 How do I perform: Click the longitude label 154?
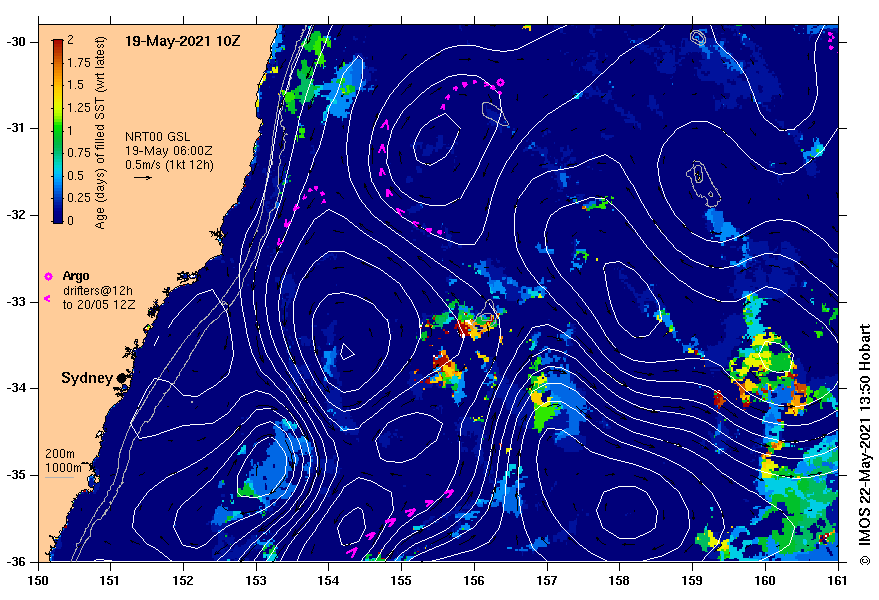point(329,580)
